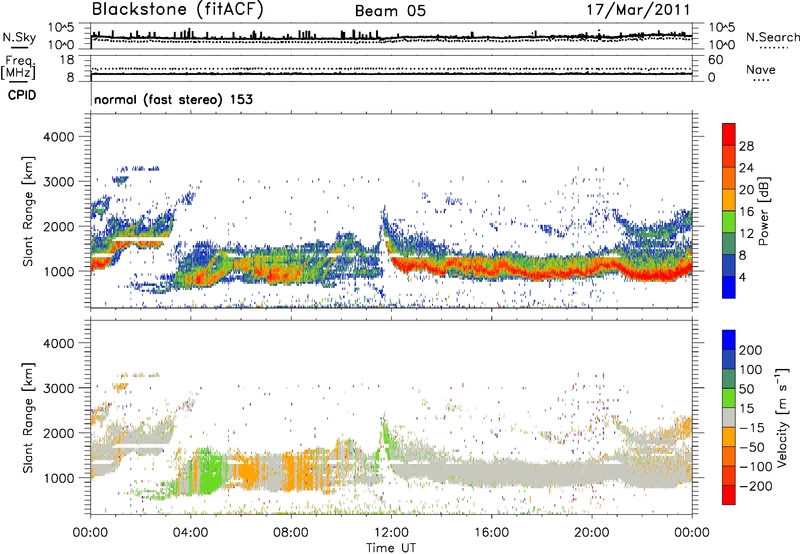The height and width of the screenshot is (554, 800).
Task: Click the '4000' tick on the power panel
Action: pos(59,137)
